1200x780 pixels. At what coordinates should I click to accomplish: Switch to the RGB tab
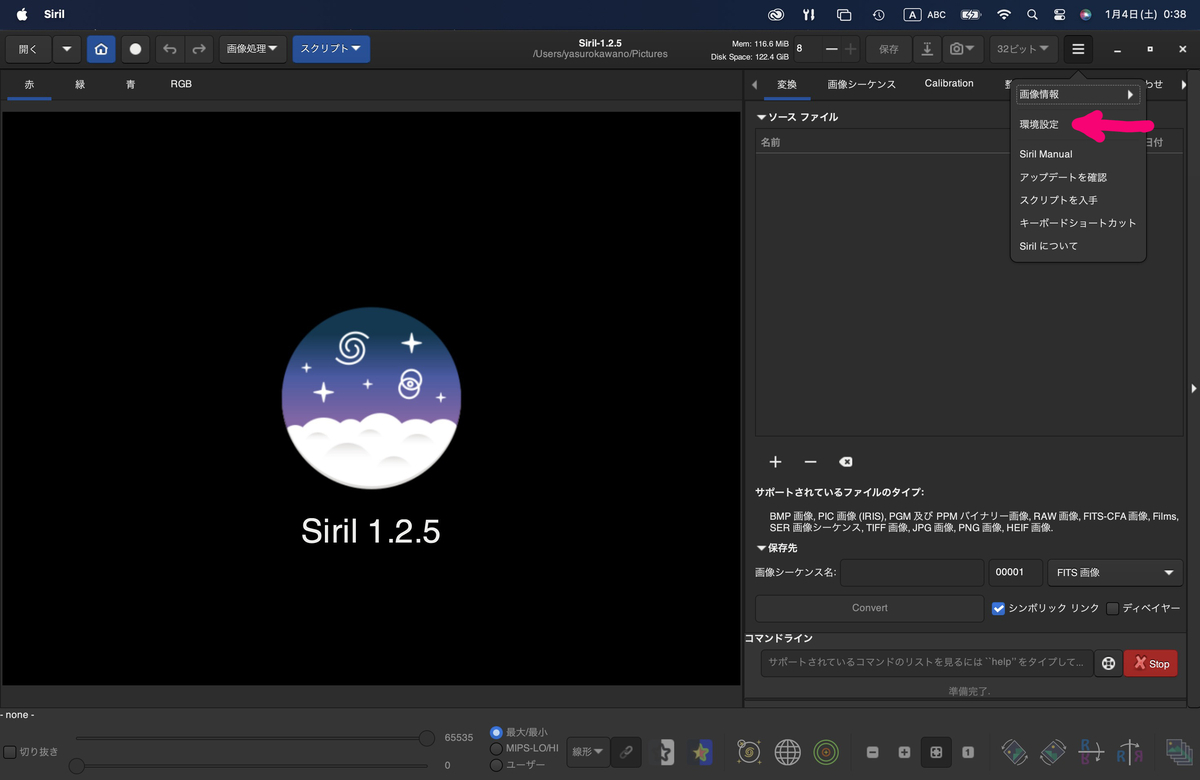click(181, 85)
